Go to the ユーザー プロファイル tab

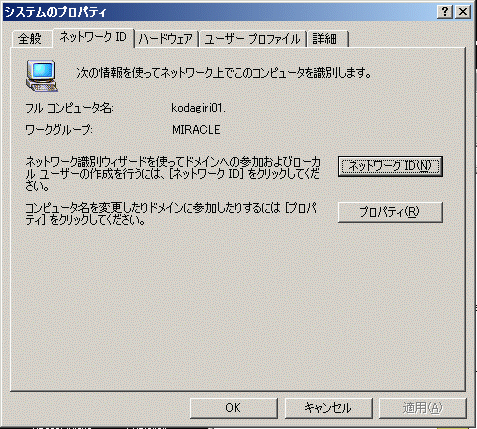coord(252,39)
